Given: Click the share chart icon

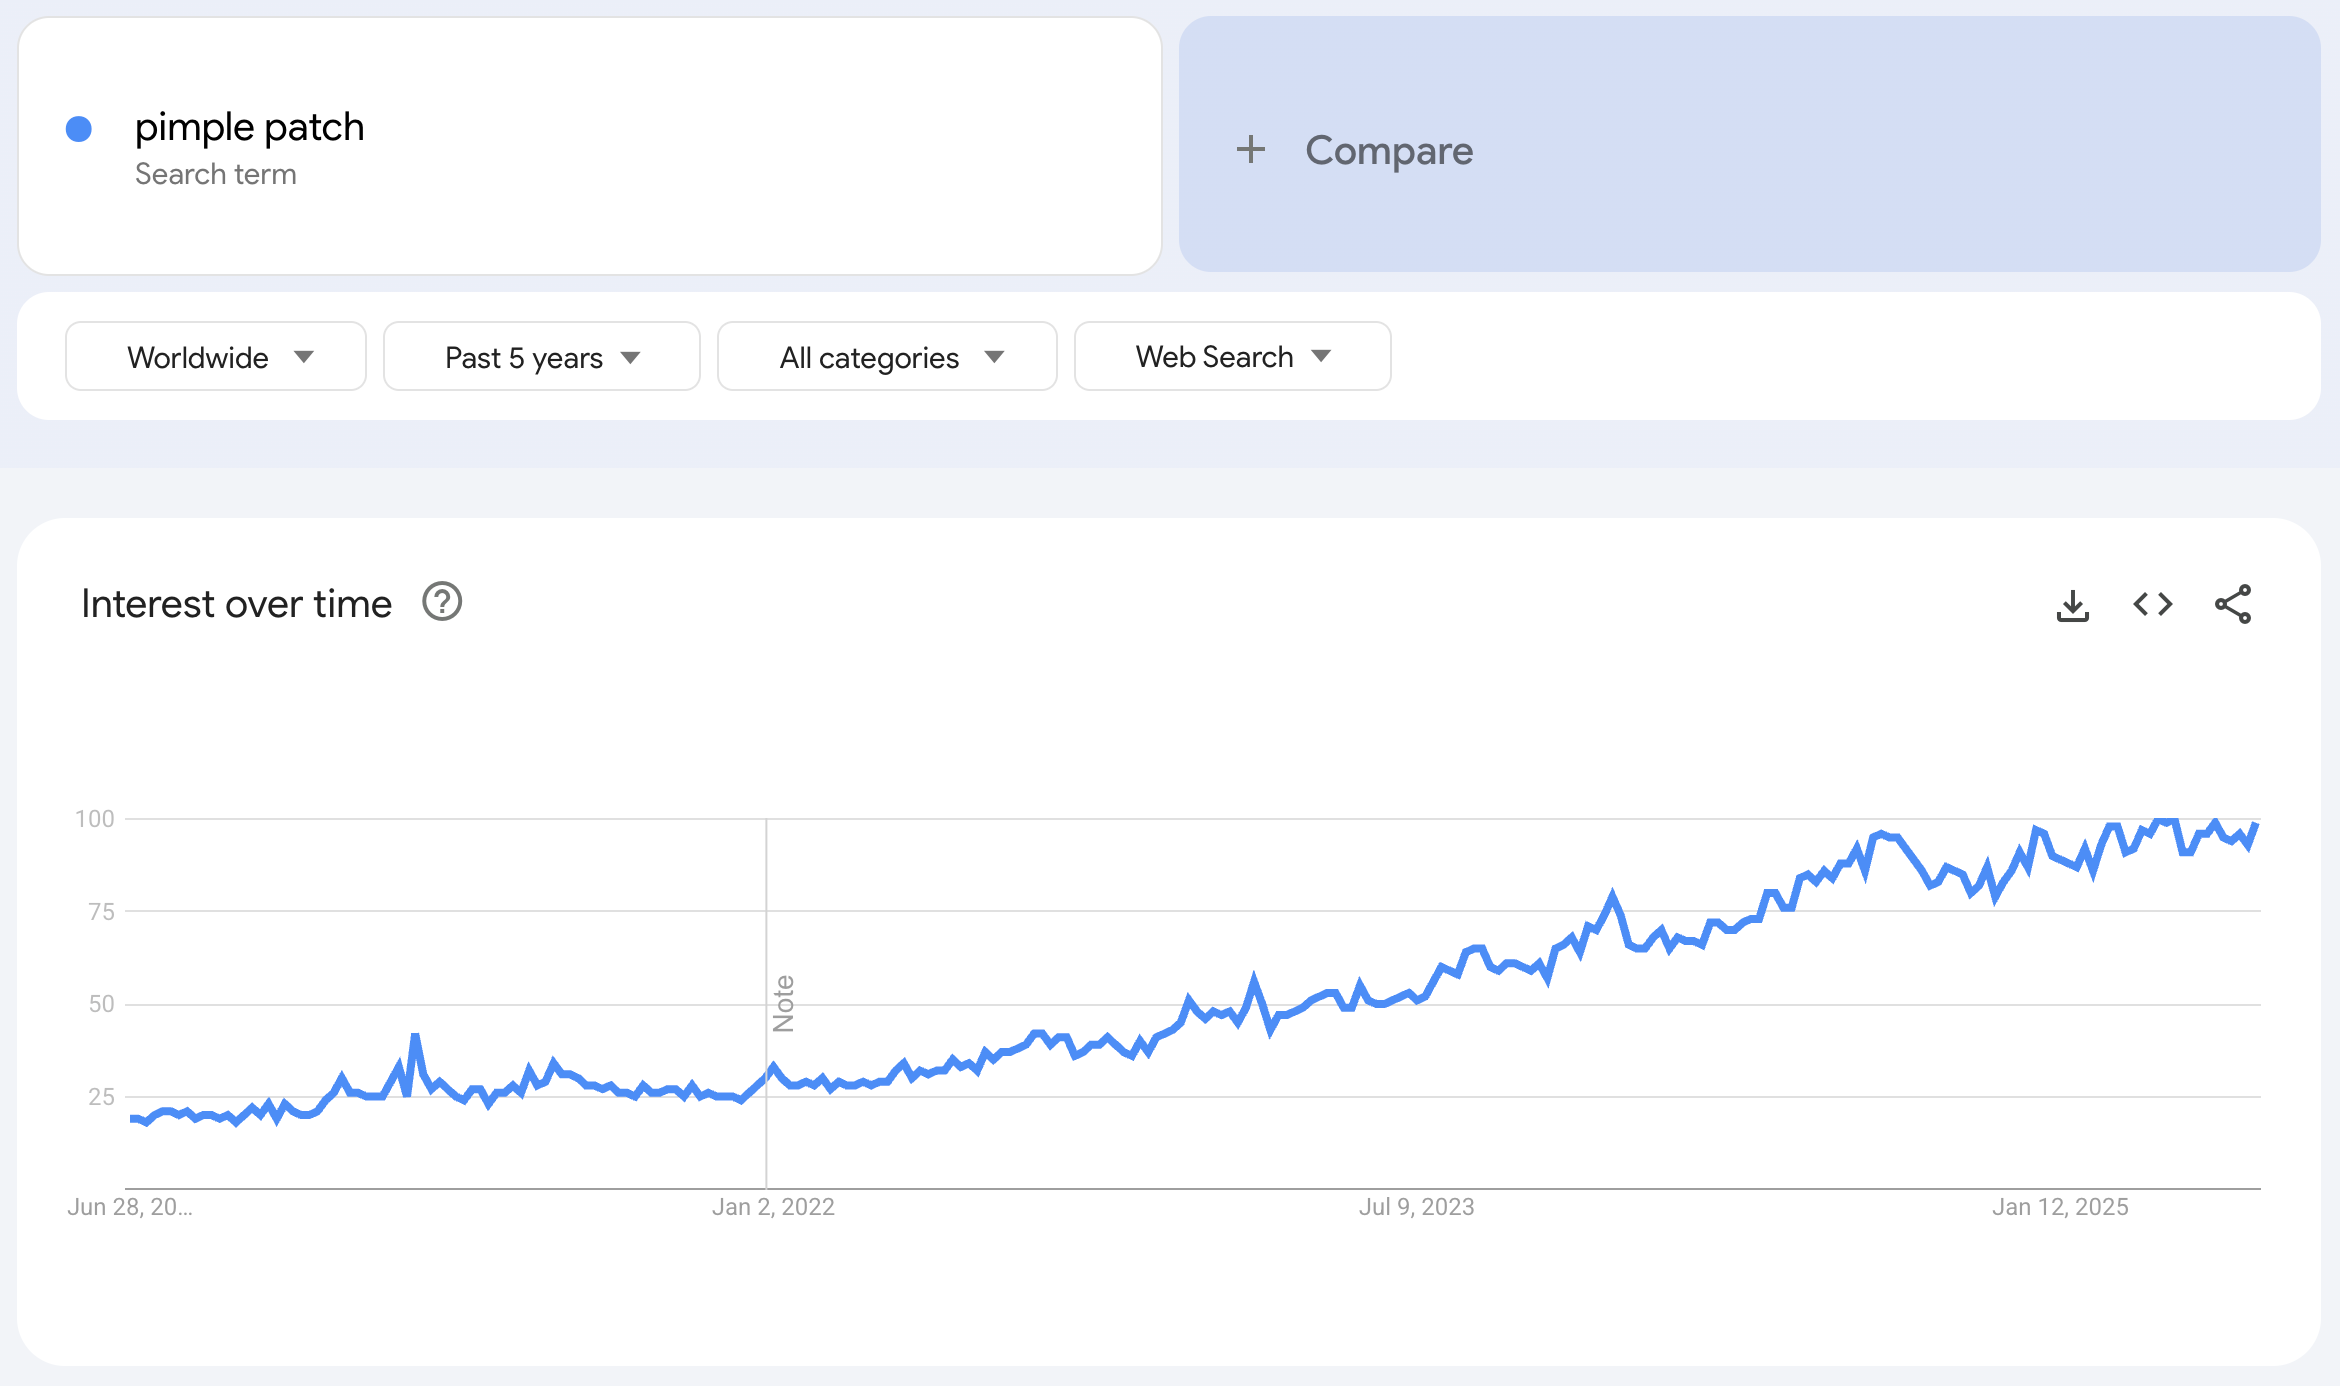Looking at the screenshot, I should click(x=2233, y=605).
